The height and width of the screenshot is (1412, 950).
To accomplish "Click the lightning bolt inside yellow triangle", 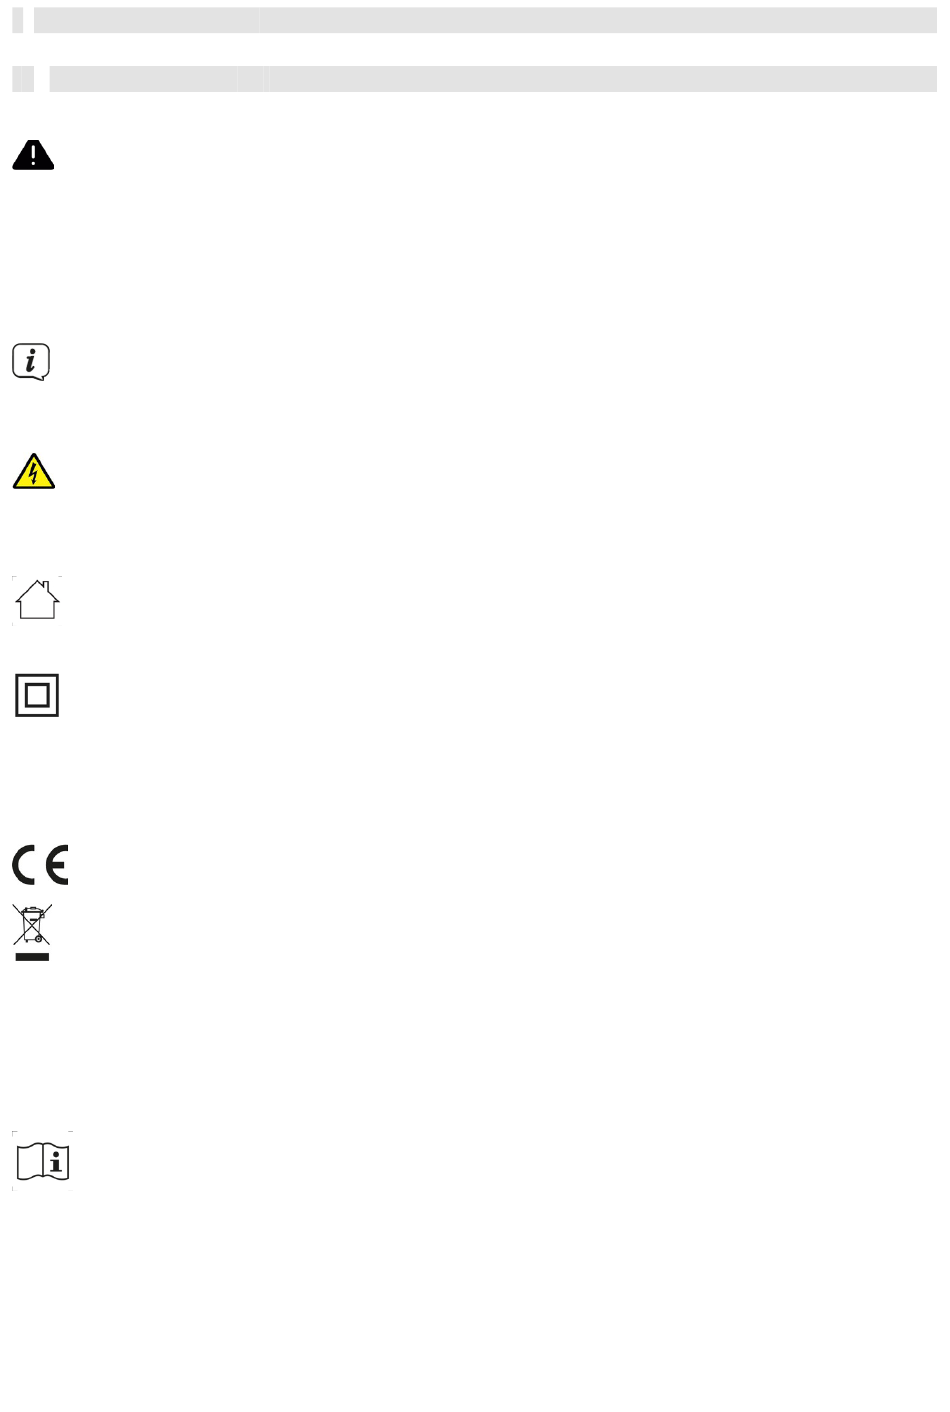I will pyautogui.click(x=34, y=473).
